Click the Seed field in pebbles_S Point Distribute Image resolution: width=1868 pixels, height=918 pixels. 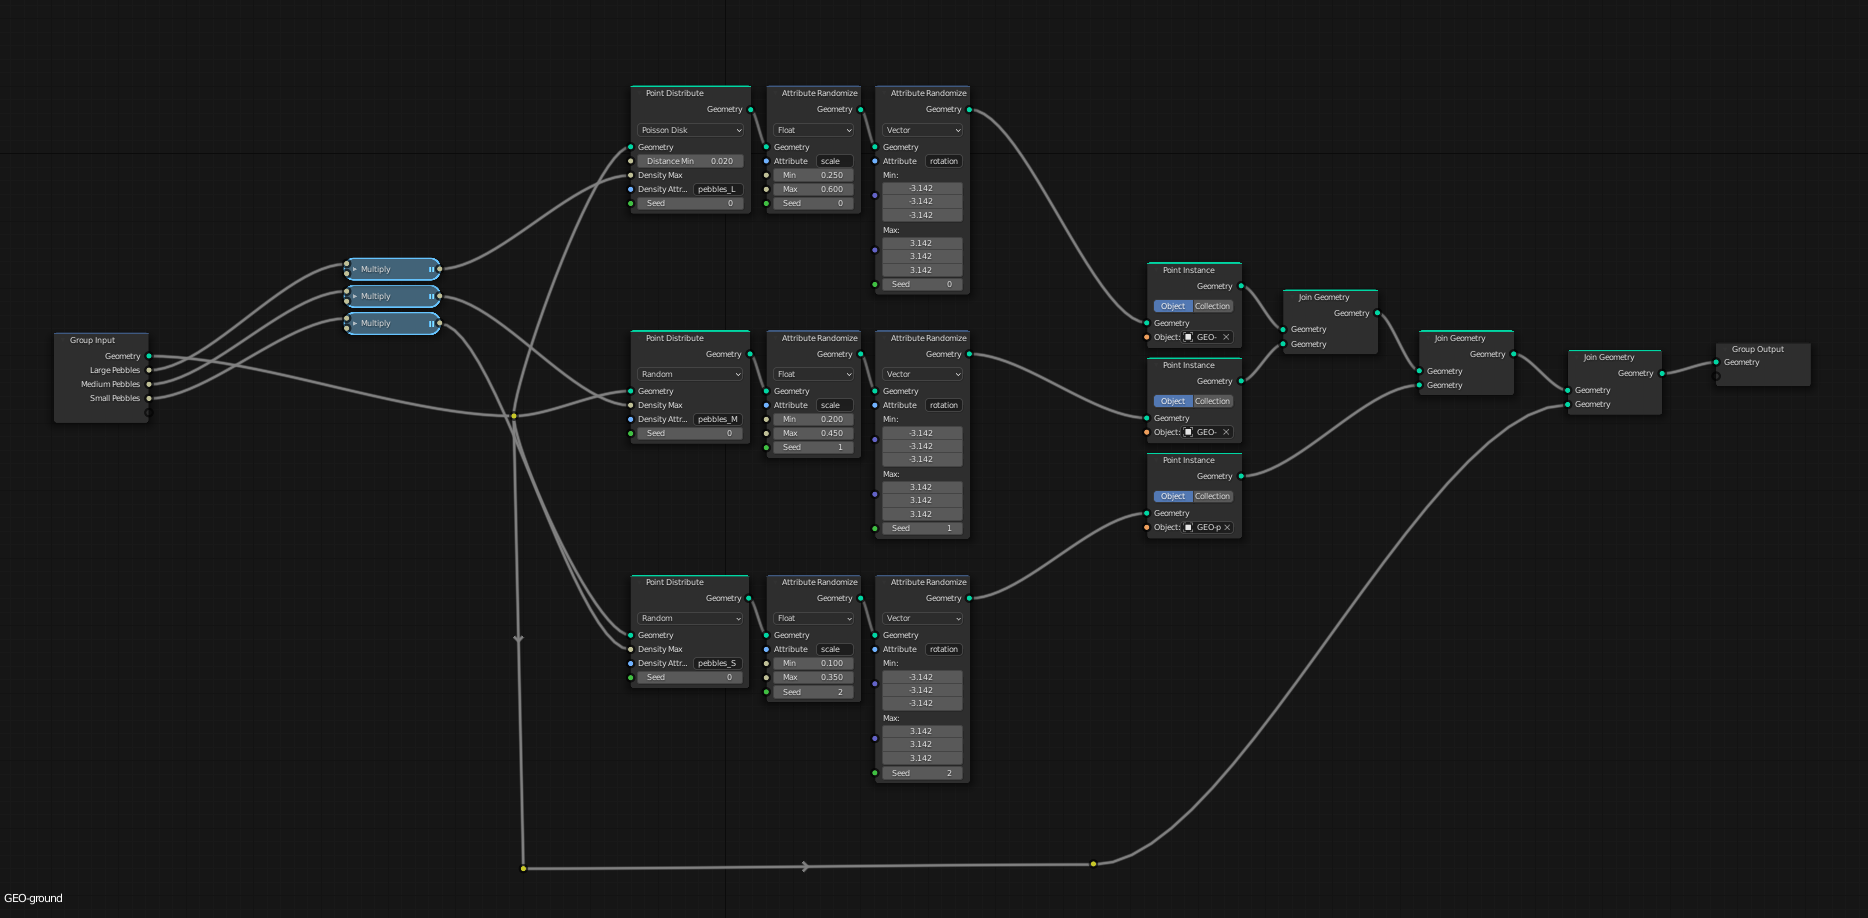[691, 677]
